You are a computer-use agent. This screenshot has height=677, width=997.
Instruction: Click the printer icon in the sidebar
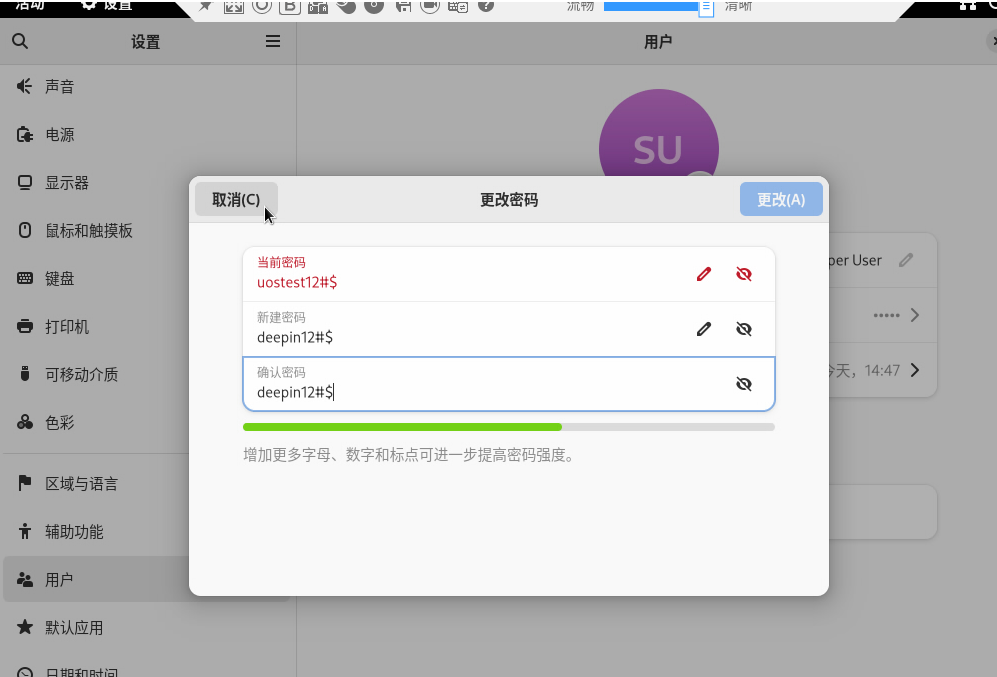point(25,327)
